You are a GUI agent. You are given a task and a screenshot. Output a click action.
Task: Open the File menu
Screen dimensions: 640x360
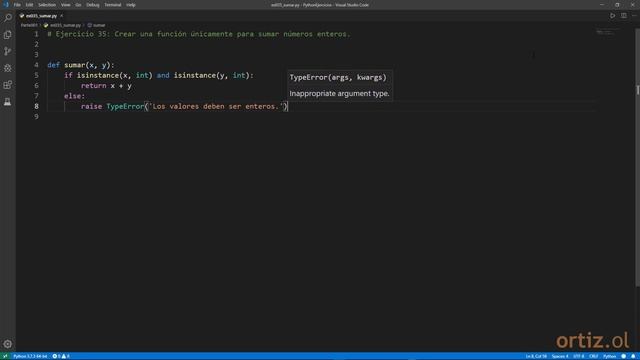pyautogui.click(x=17, y=5)
